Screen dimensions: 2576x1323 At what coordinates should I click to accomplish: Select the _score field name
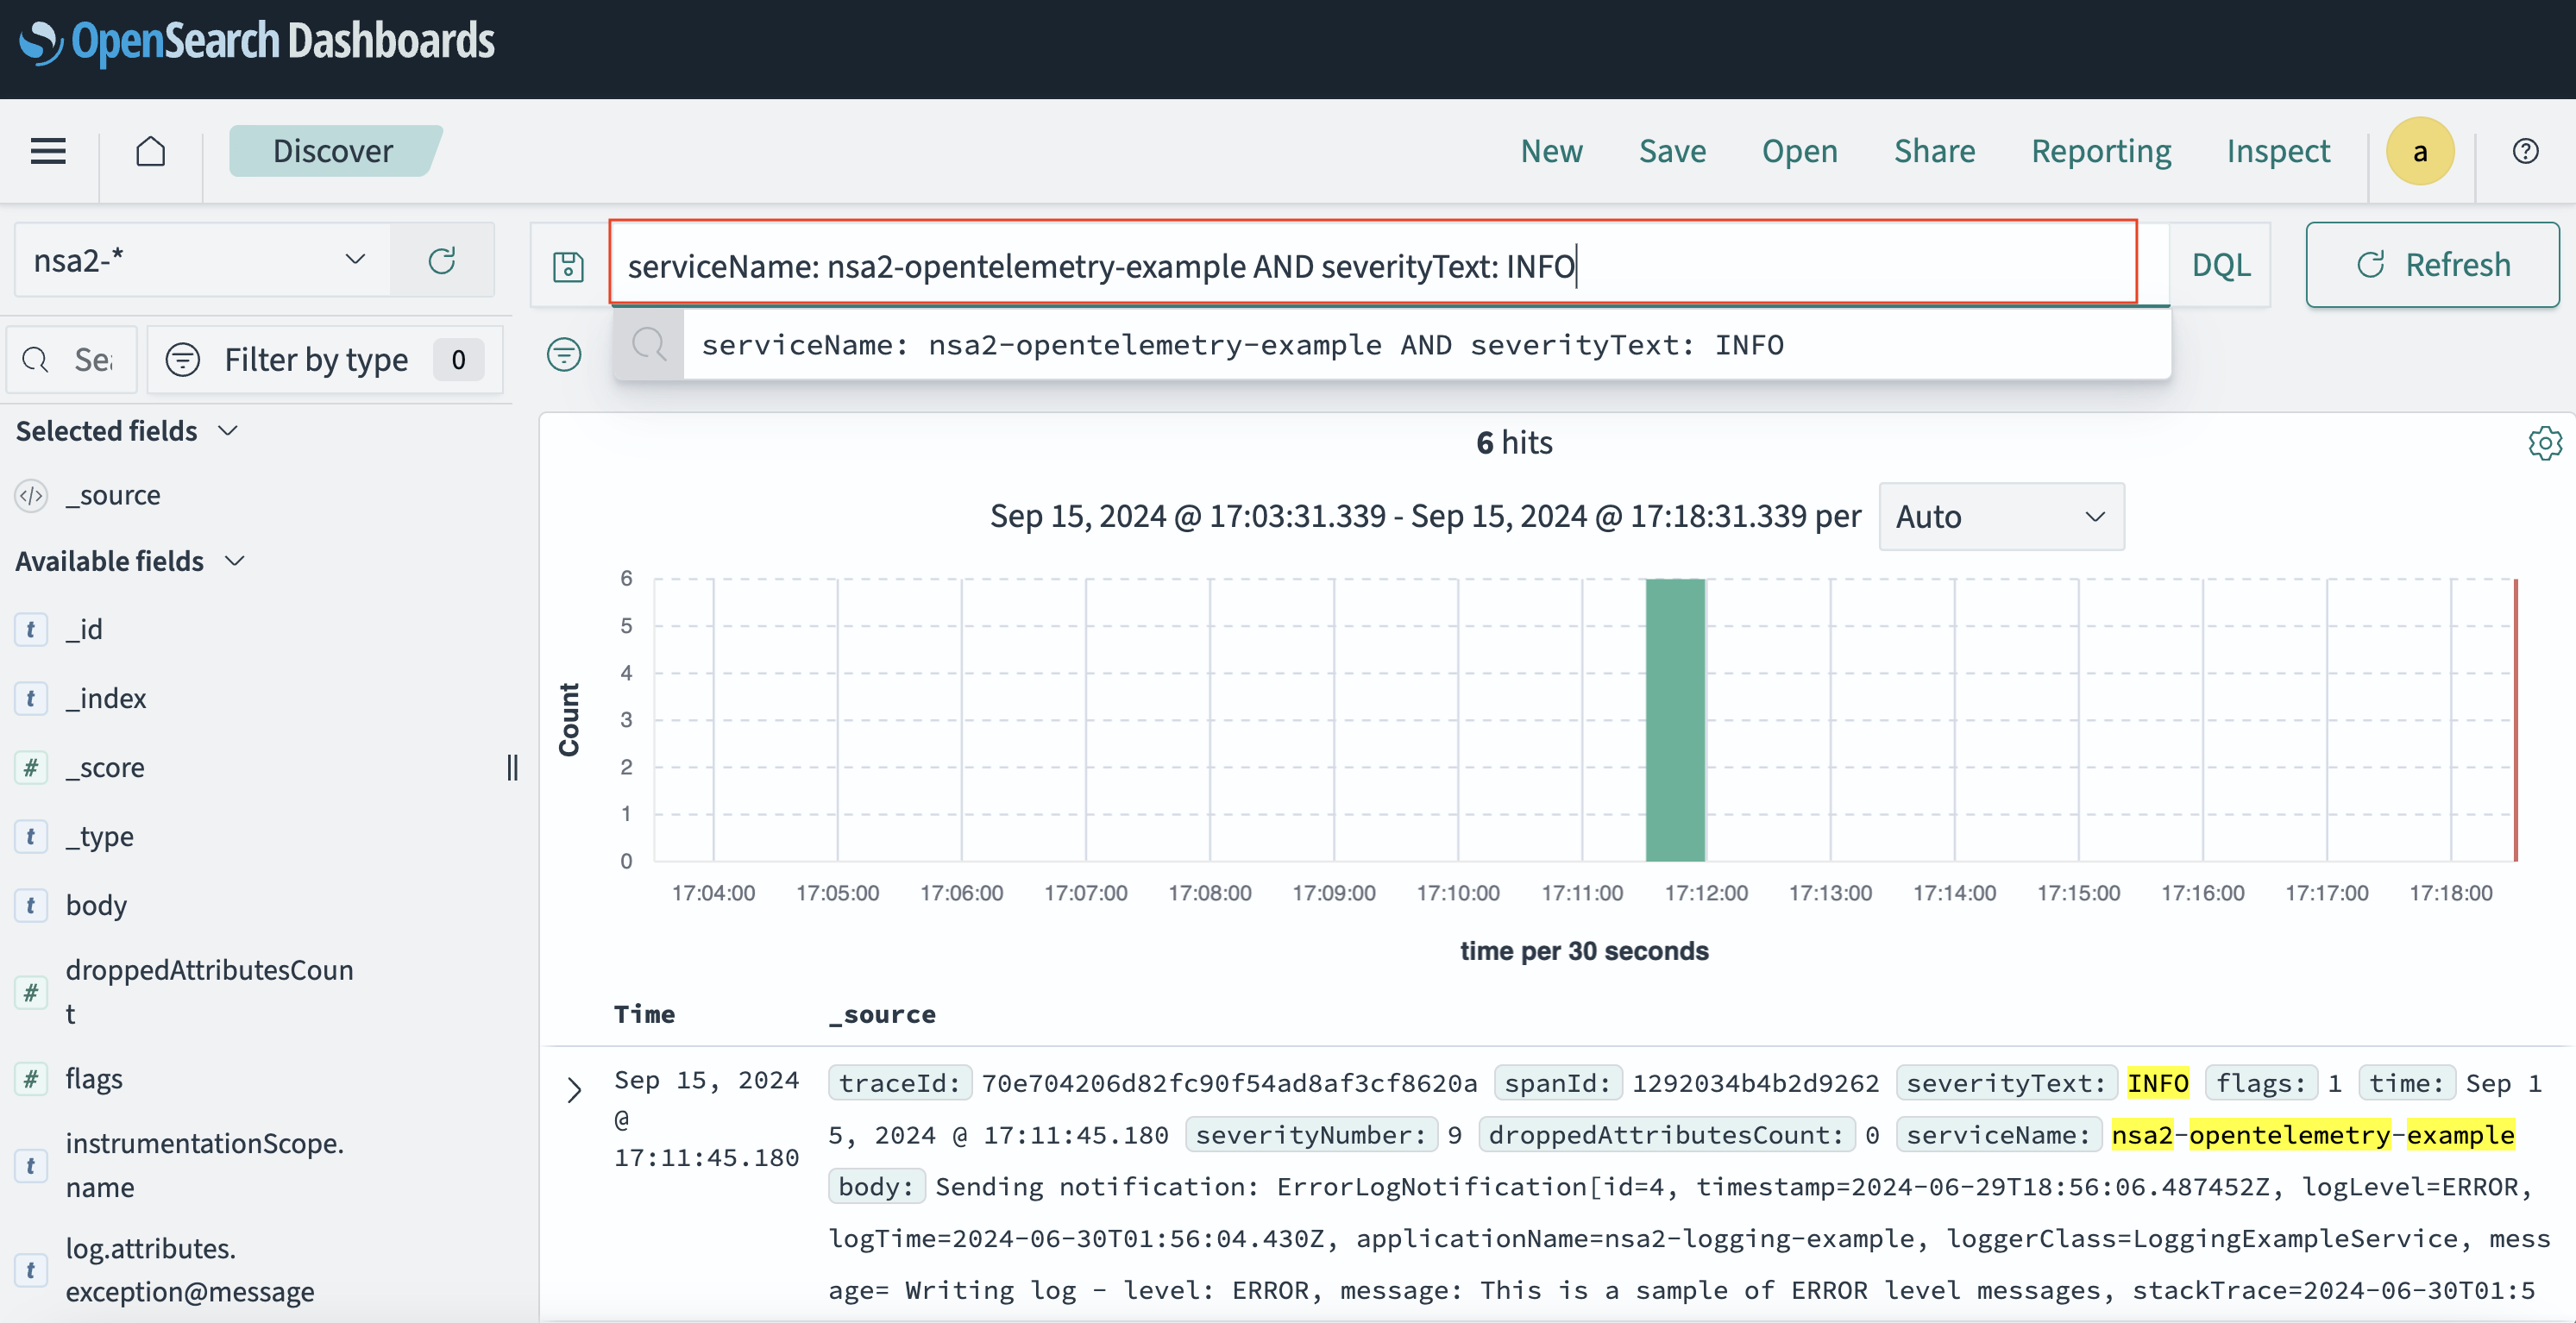[105, 768]
